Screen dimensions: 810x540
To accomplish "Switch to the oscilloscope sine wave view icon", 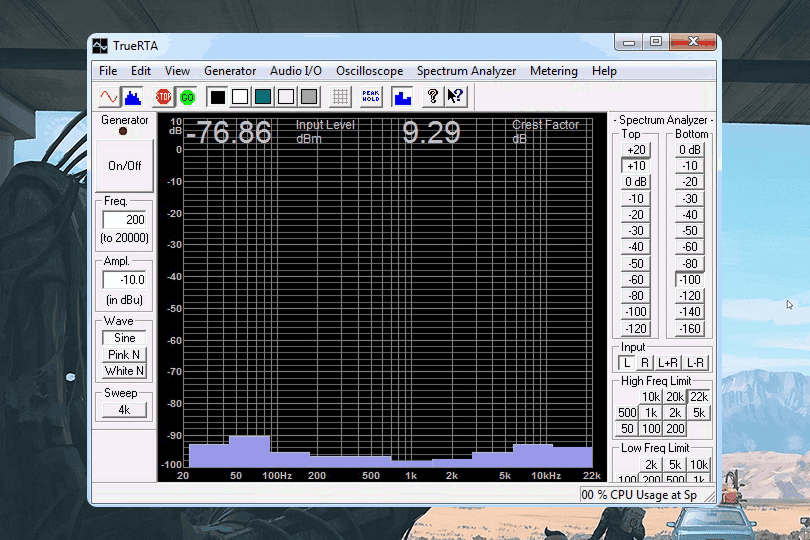I will click(x=108, y=97).
